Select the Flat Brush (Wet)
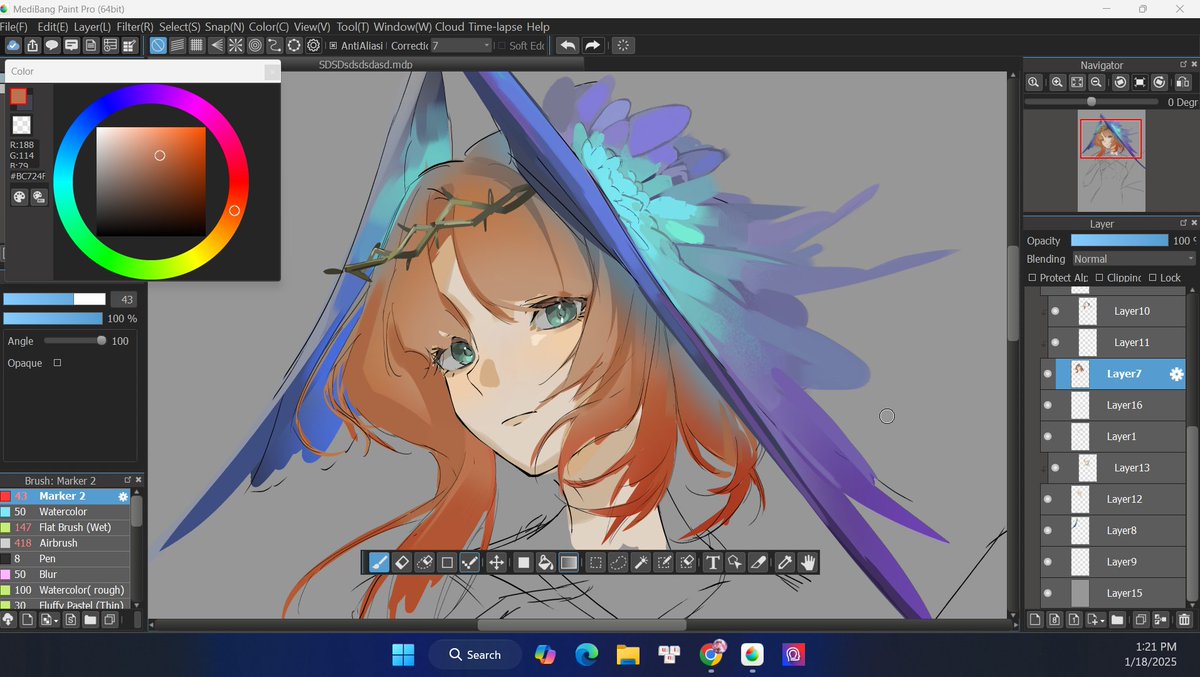The width and height of the screenshot is (1200, 677). [x=67, y=527]
